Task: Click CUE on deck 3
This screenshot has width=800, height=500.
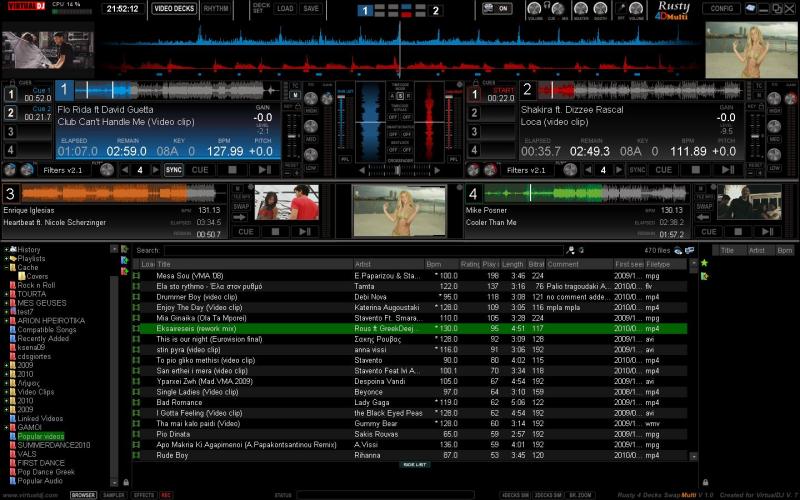Action: (x=246, y=232)
